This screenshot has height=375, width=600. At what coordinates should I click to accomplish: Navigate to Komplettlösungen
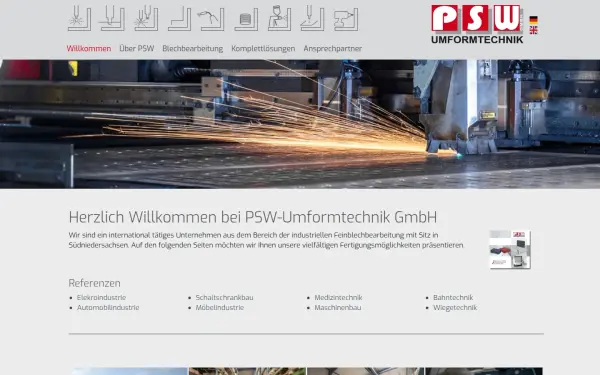click(263, 49)
